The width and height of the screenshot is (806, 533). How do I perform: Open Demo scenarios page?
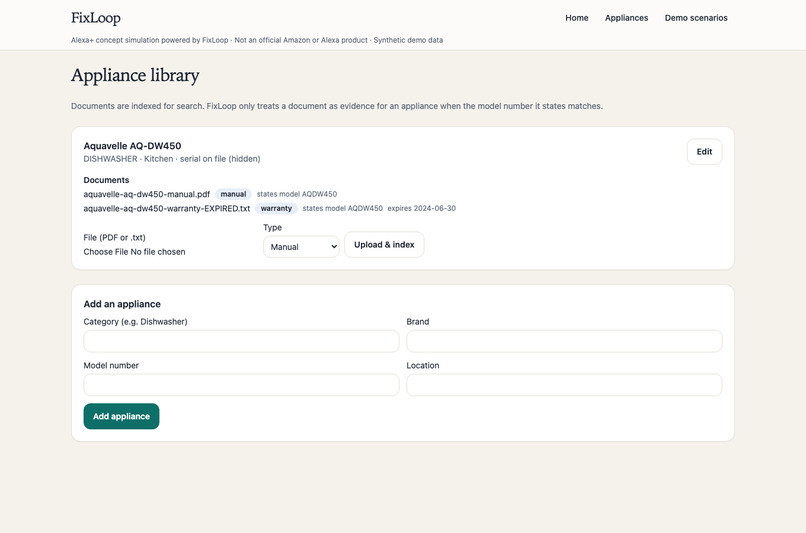click(x=696, y=18)
